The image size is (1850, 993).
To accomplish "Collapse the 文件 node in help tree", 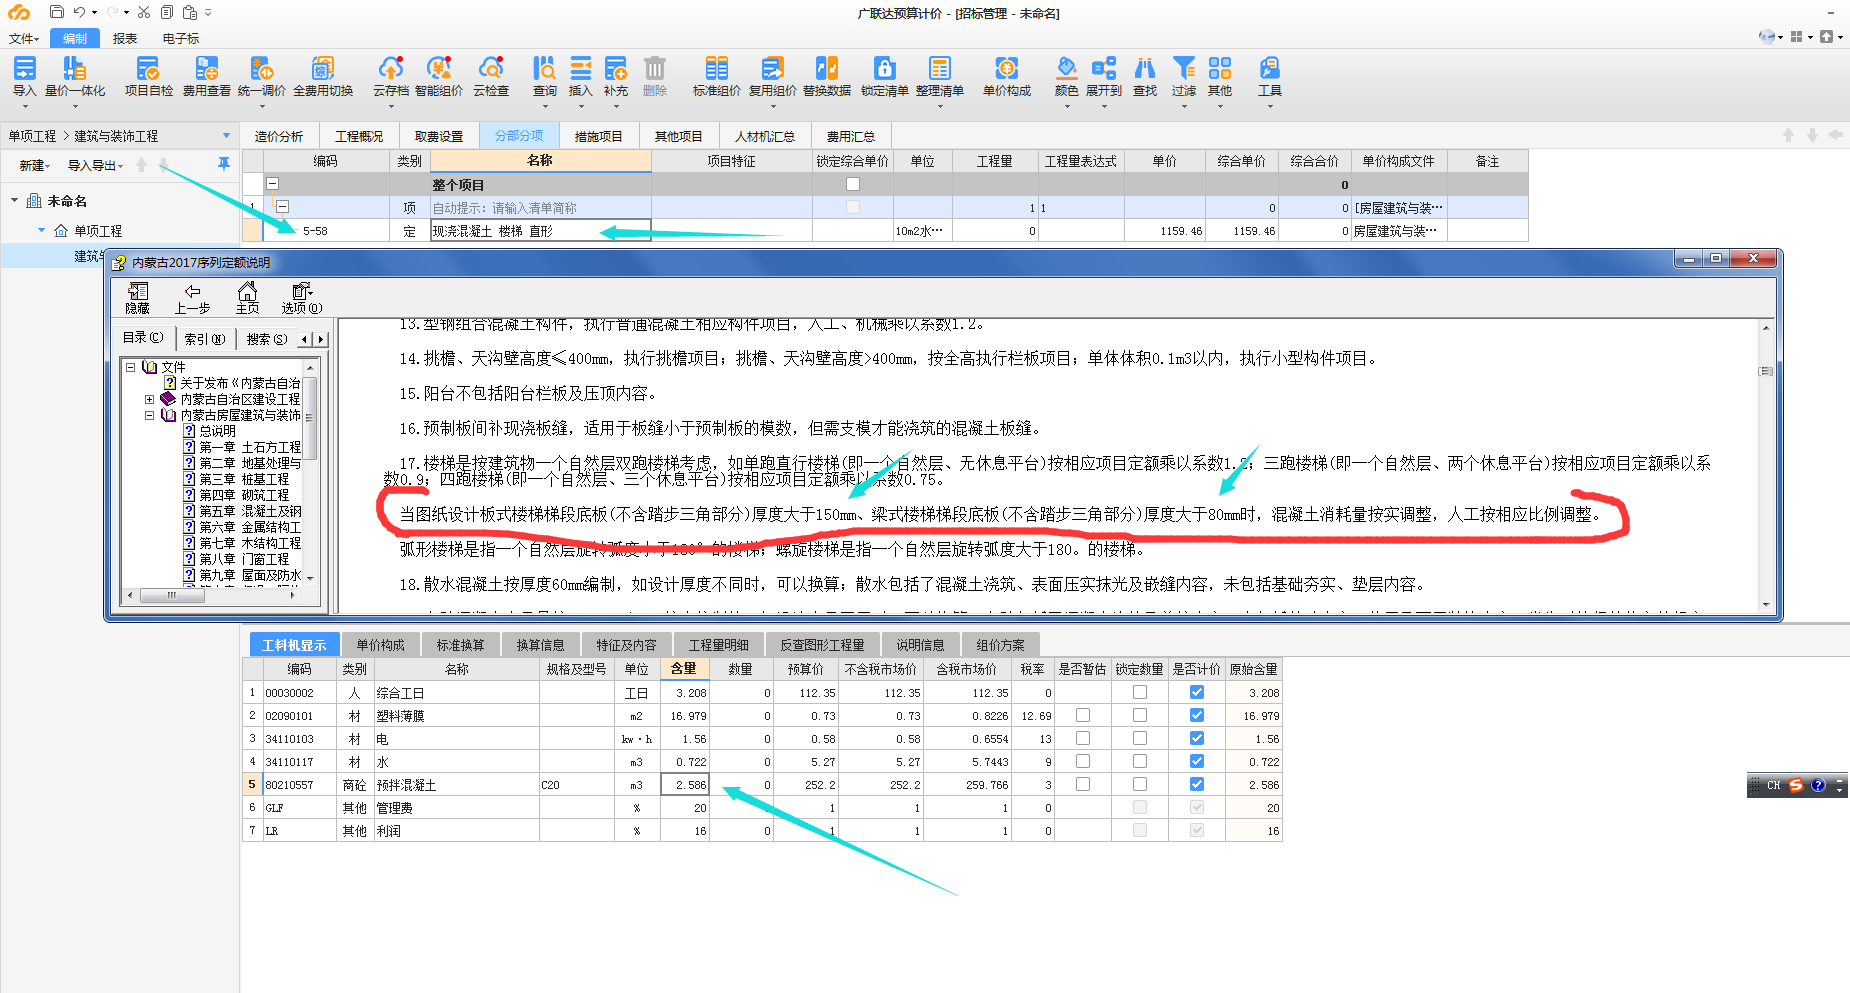I will [130, 367].
